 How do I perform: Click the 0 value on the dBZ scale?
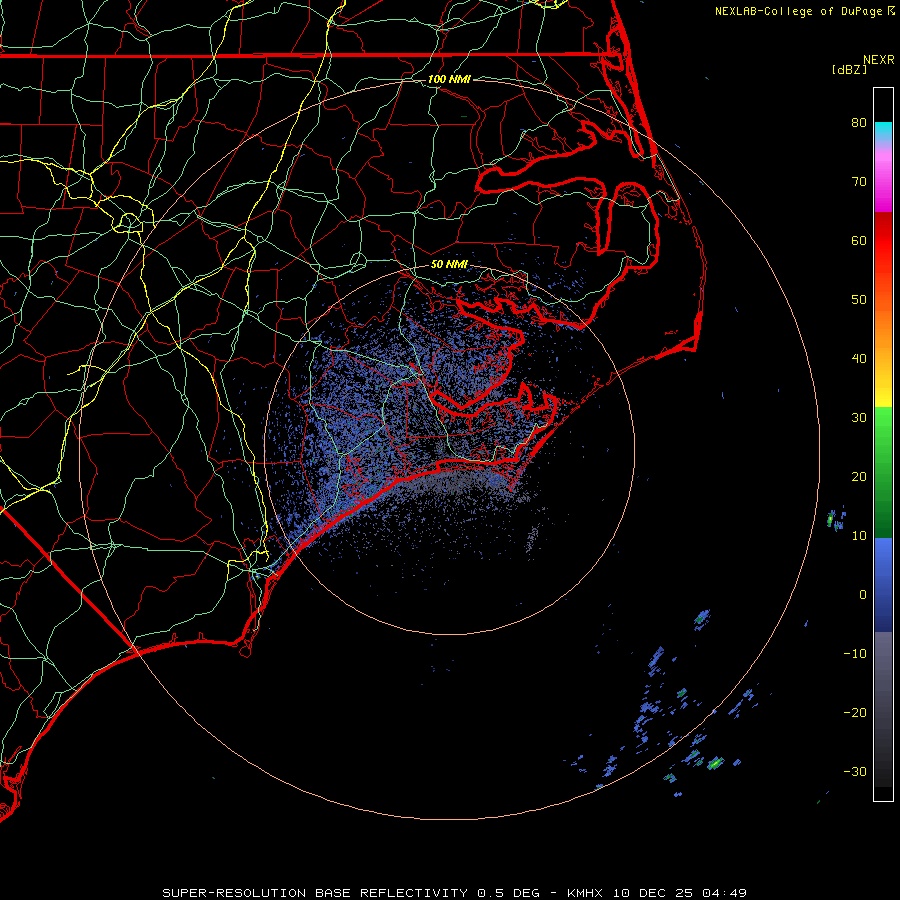point(863,595)
